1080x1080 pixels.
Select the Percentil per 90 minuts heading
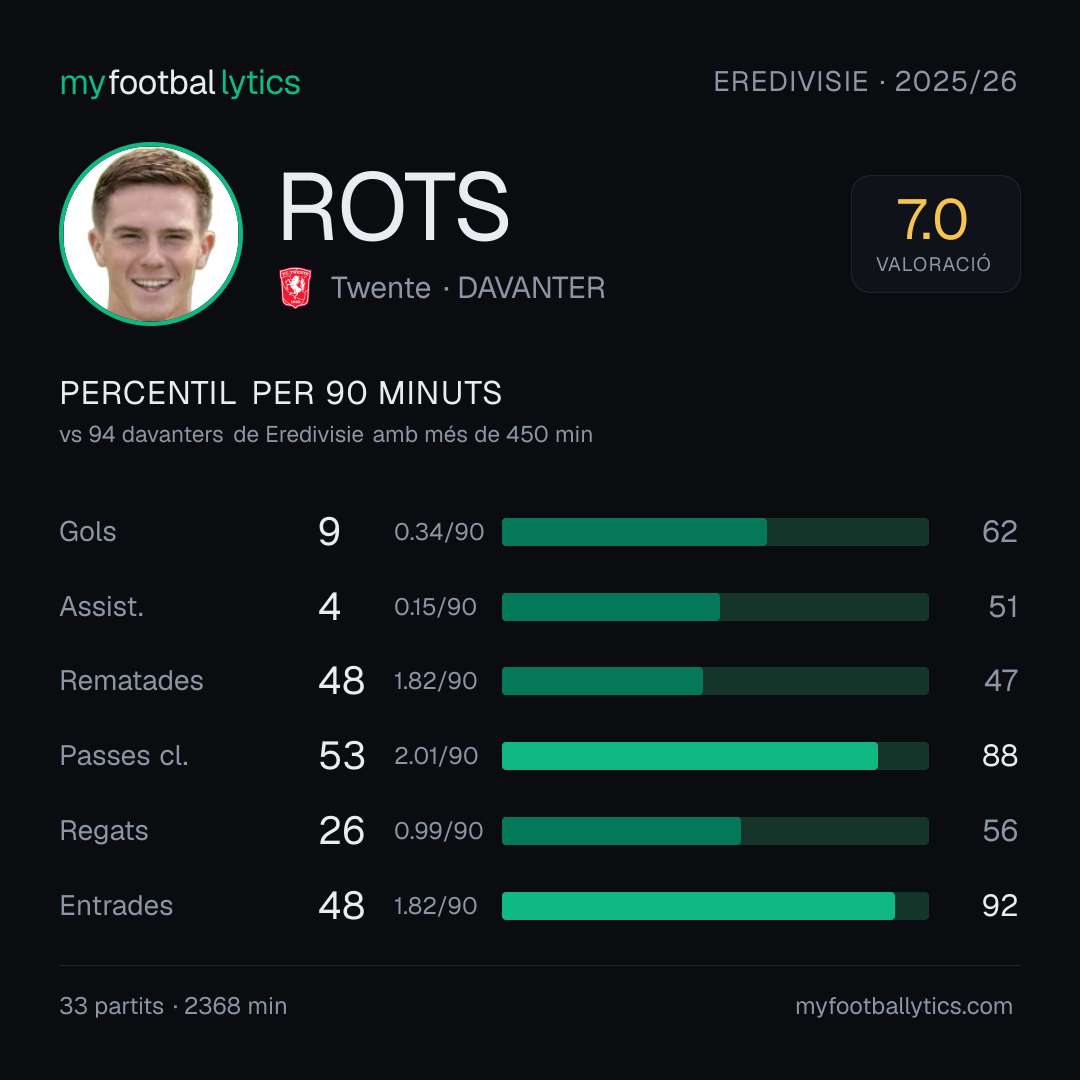pos(280,393)
